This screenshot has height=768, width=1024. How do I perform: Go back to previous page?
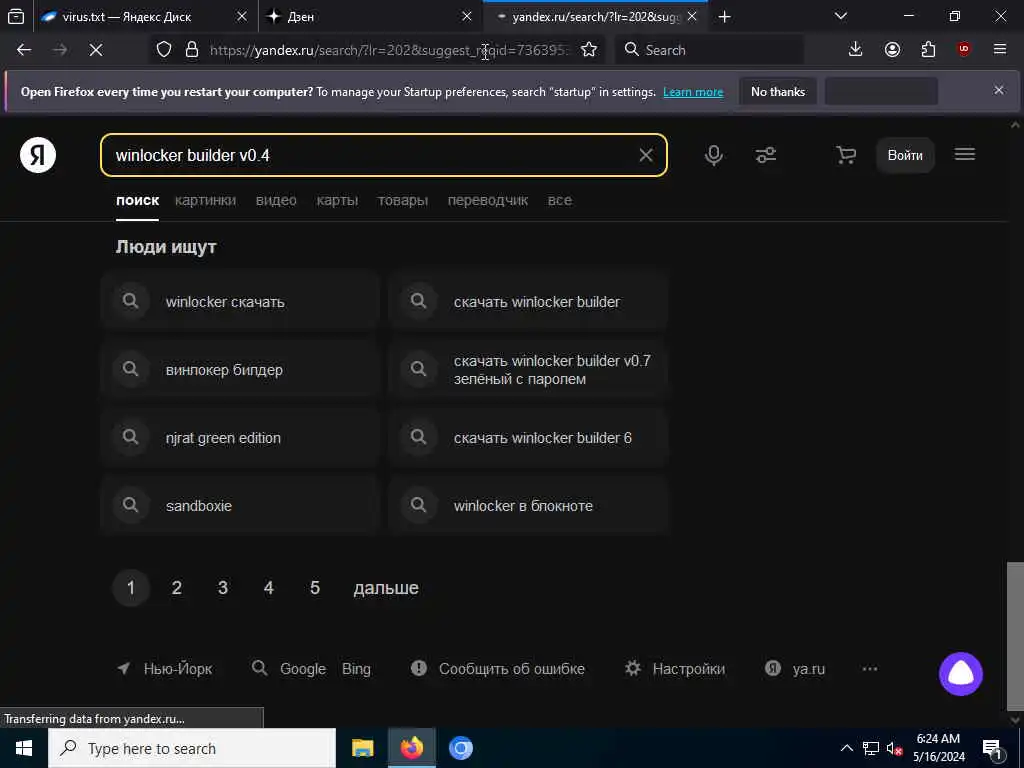click(x=24, y=50)
